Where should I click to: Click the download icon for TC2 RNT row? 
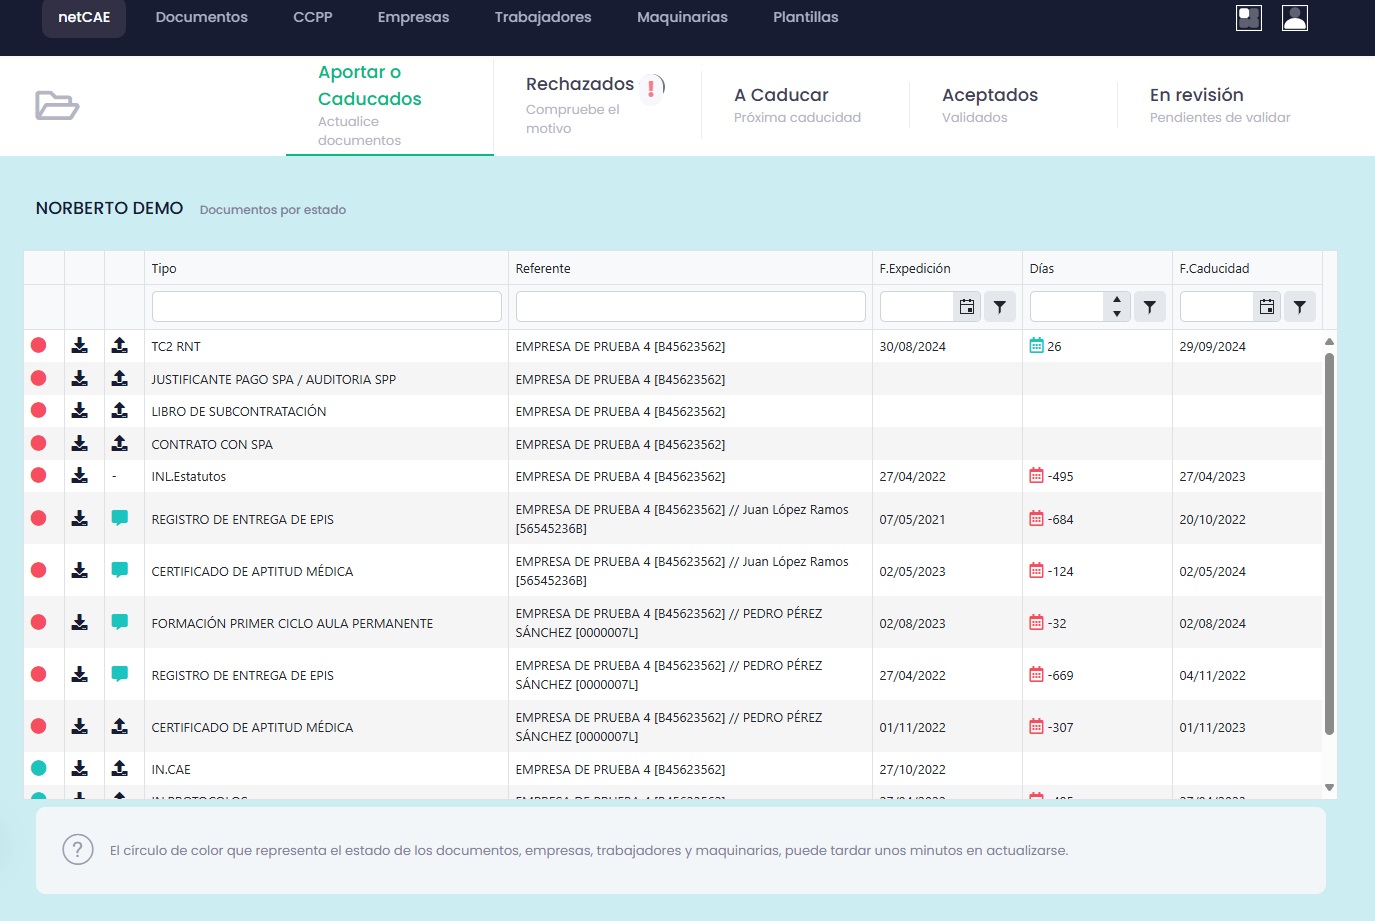click(80, 346)
